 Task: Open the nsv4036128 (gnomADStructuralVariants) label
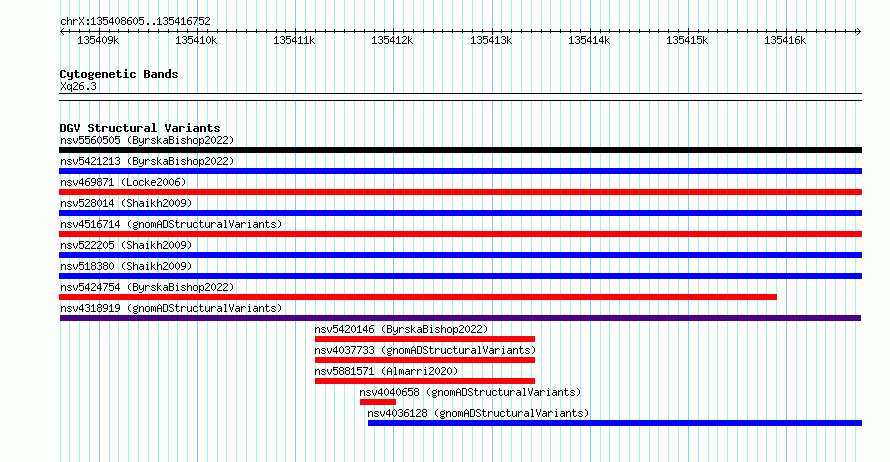point(478,413)
